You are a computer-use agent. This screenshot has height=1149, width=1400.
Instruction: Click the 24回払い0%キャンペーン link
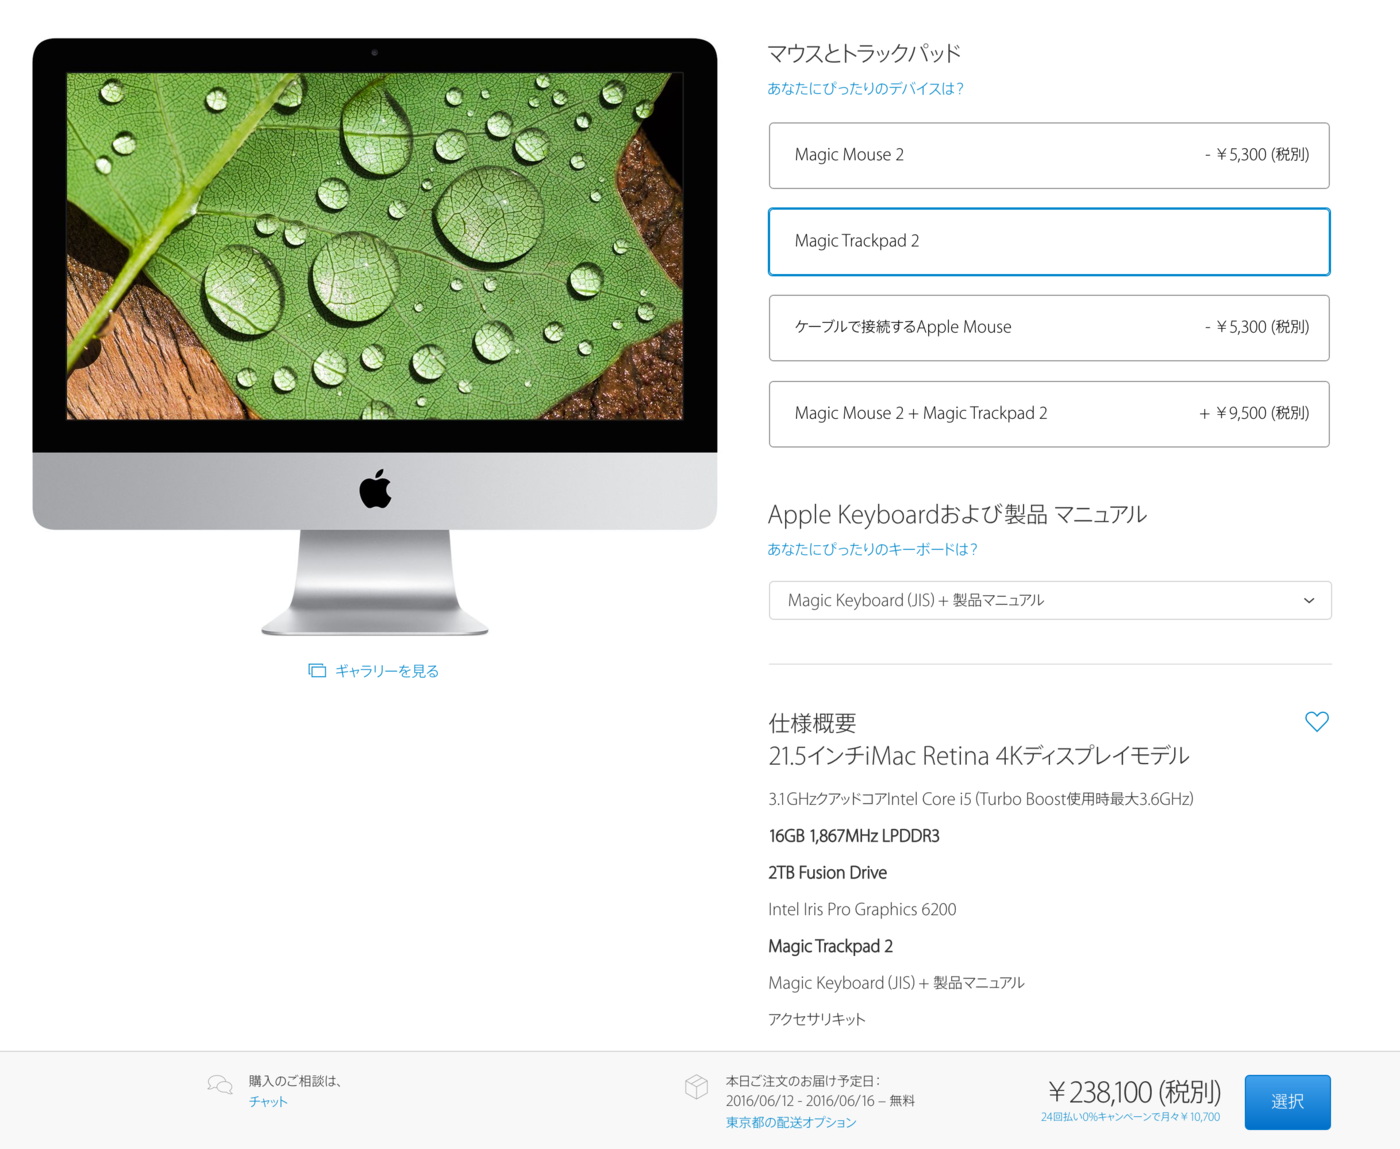[x=1130, y=1117]
